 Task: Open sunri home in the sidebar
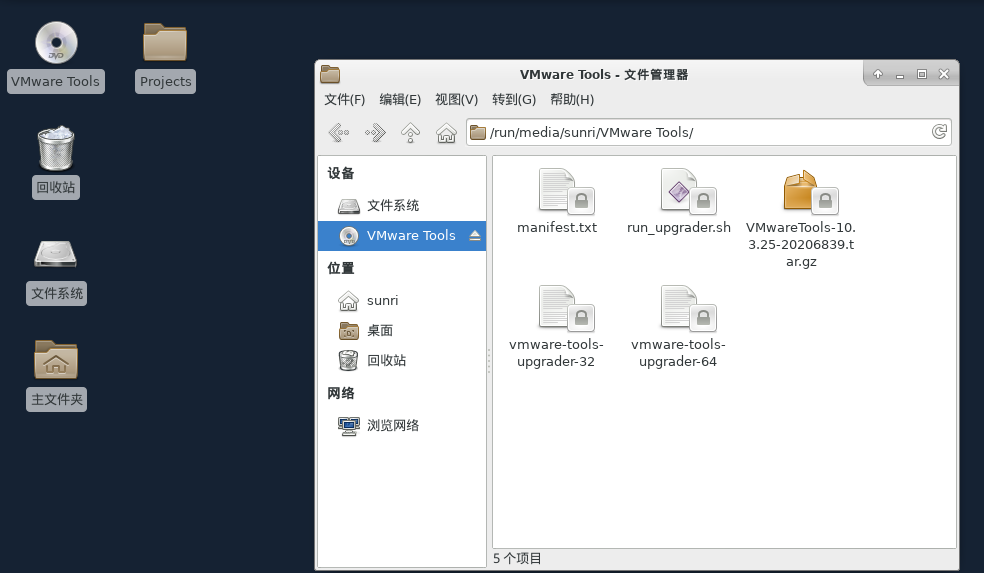(x=382, y=300)
